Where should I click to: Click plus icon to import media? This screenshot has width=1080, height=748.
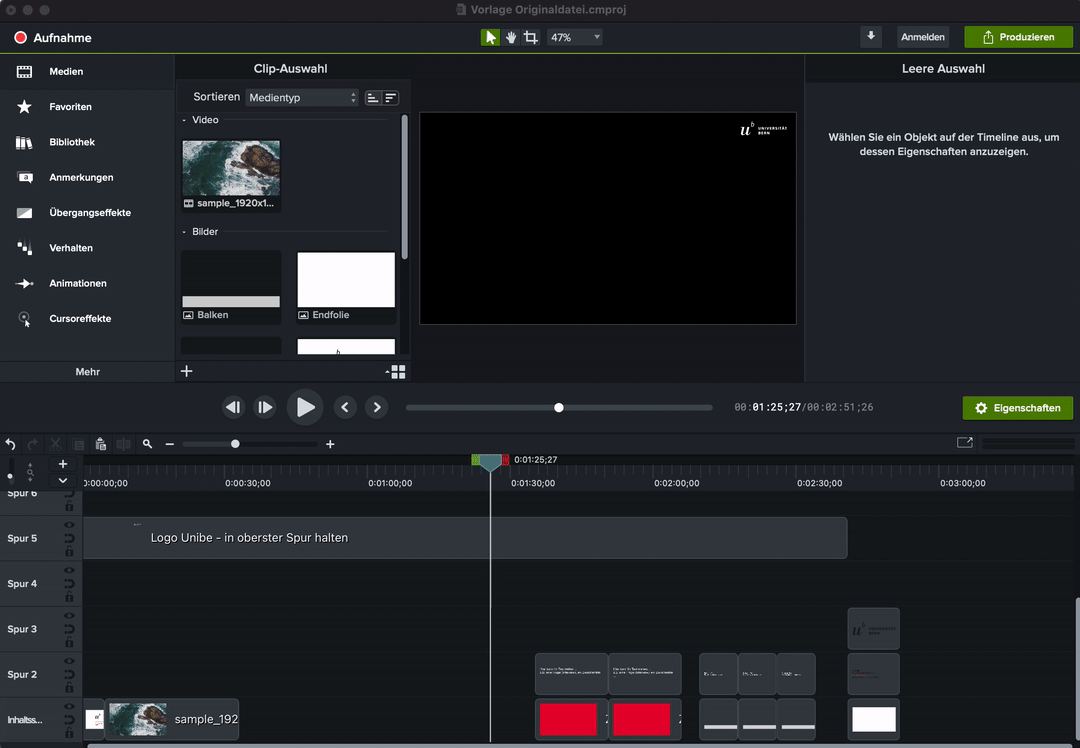[186, 371]
